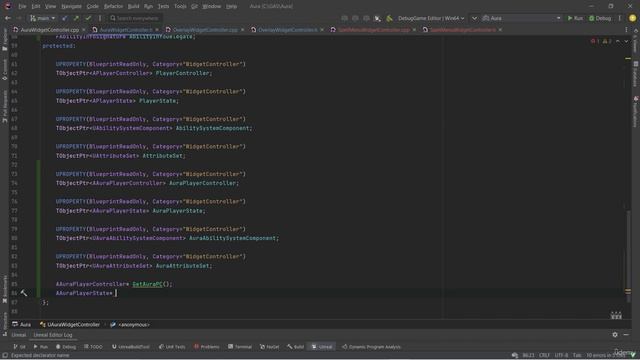Viewport: 640px width, 360px height.
Task: Hide the Unreal tool window
Action: (x=626, y=335)
